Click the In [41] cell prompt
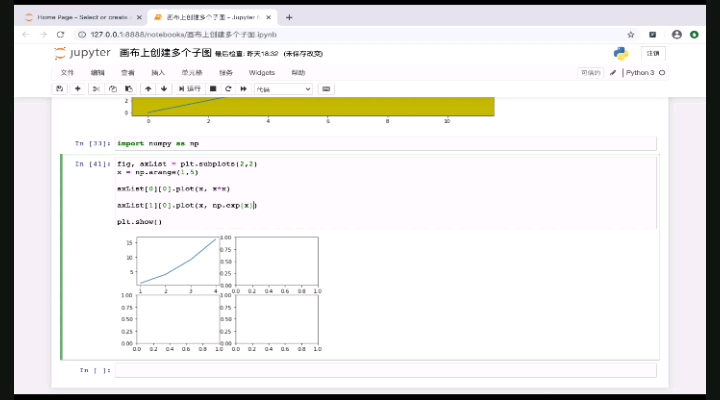Image resolution: width=720 pixels, height=400 pixels. pos(93,164)
